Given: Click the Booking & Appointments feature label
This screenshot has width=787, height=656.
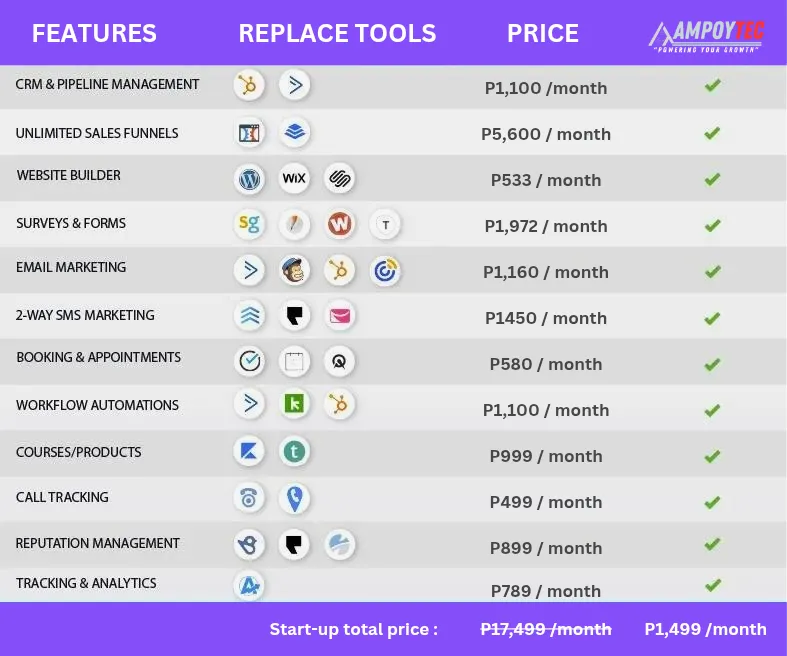Looking at the screenshot, I should point(98,357).
